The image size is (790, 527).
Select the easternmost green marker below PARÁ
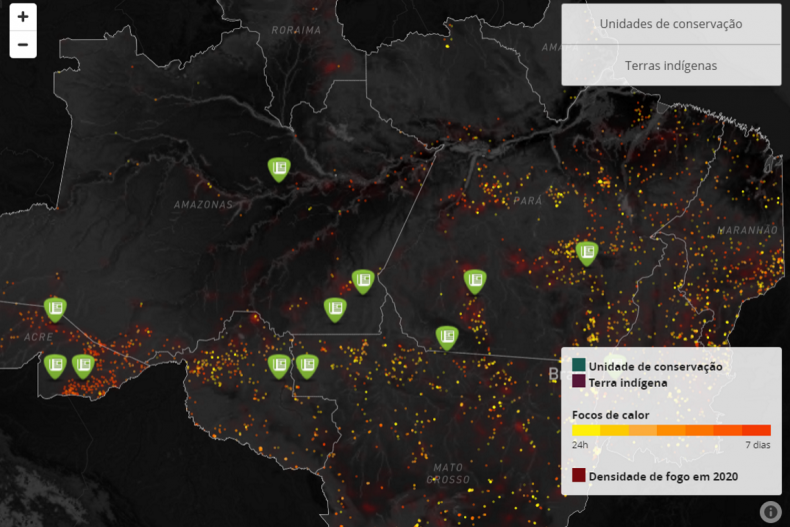587,252
